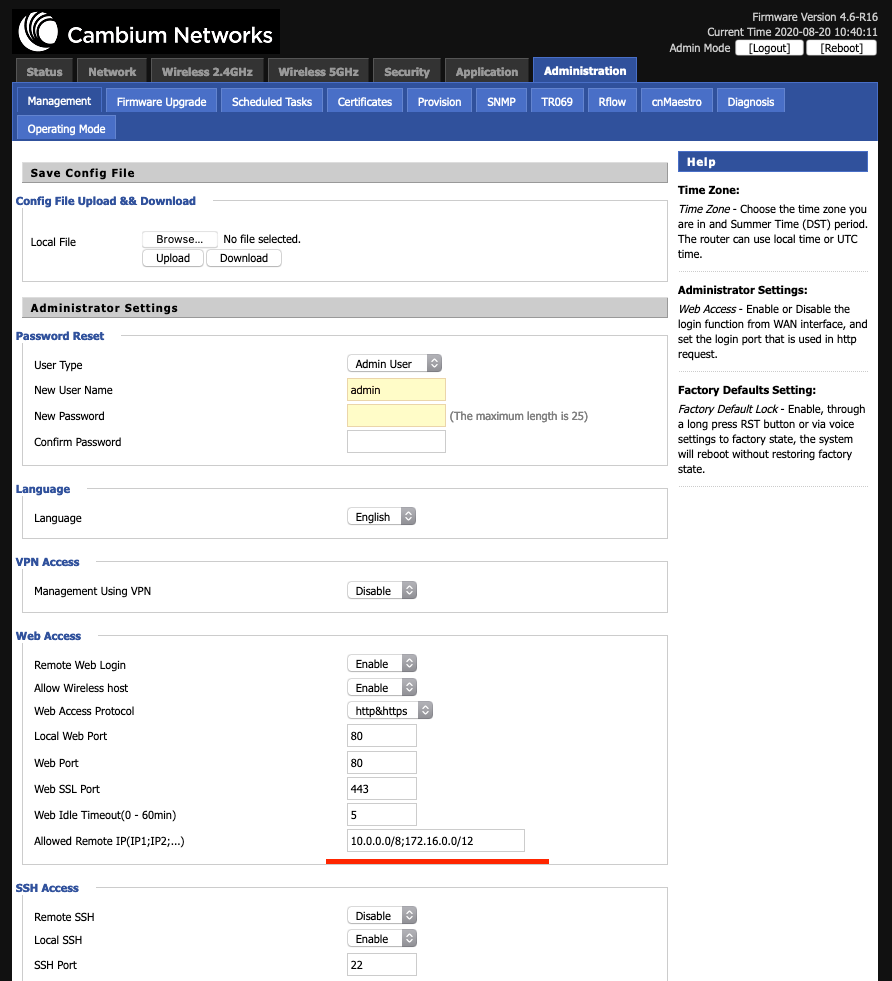Switch to the Security tab

[x=407, y=72]
